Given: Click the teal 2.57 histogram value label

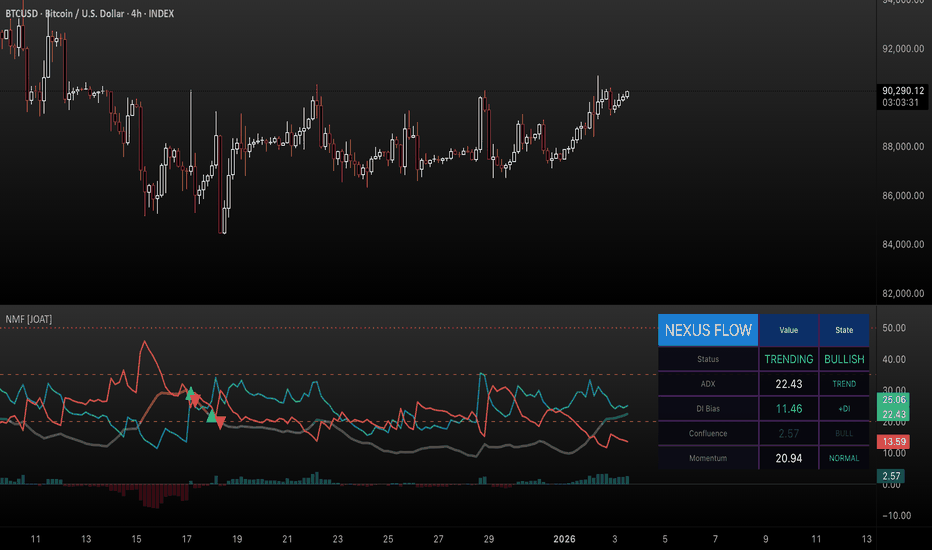Looking at the screenshot, I should 891,476.
